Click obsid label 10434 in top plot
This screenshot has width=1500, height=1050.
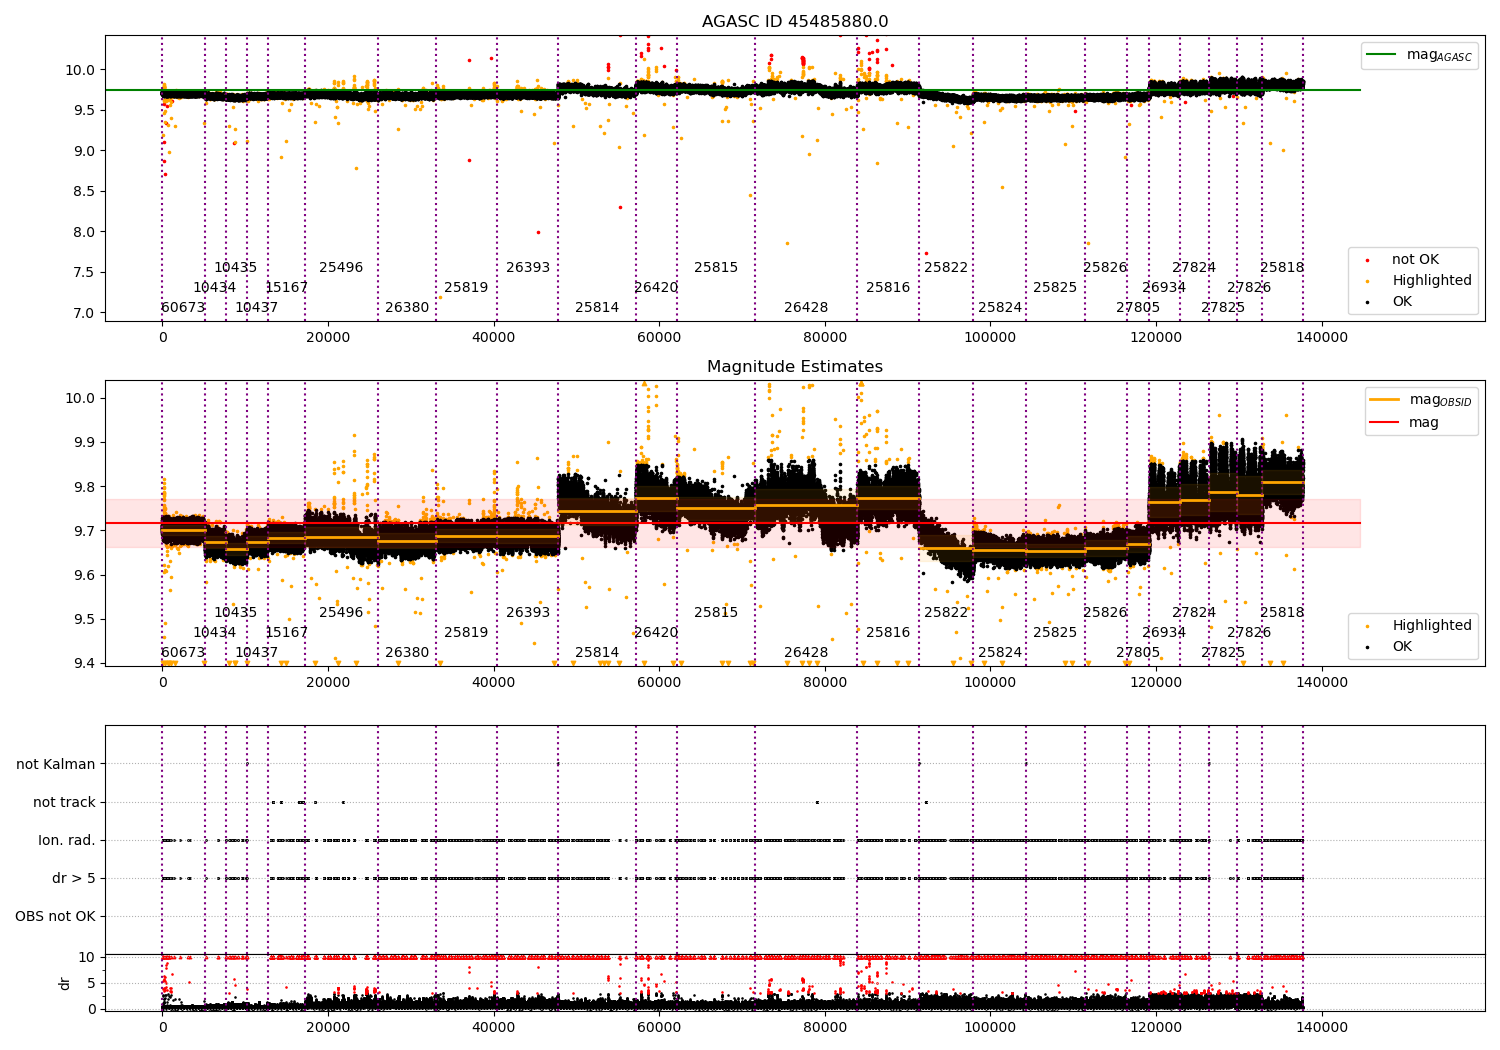click(x=215, y=288)
